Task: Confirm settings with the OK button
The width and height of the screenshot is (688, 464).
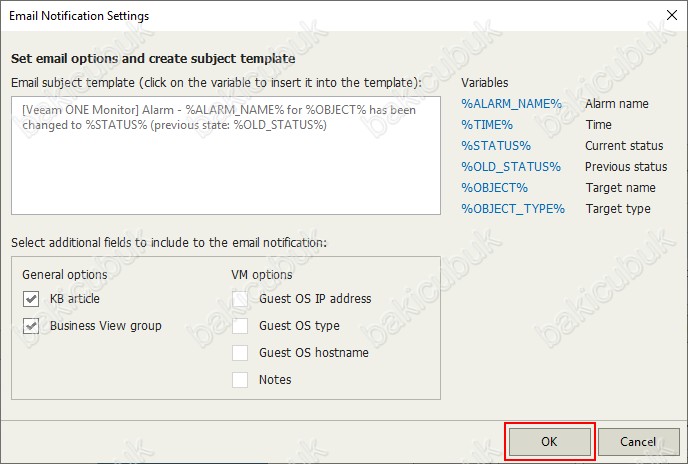Action: [549, 442]
